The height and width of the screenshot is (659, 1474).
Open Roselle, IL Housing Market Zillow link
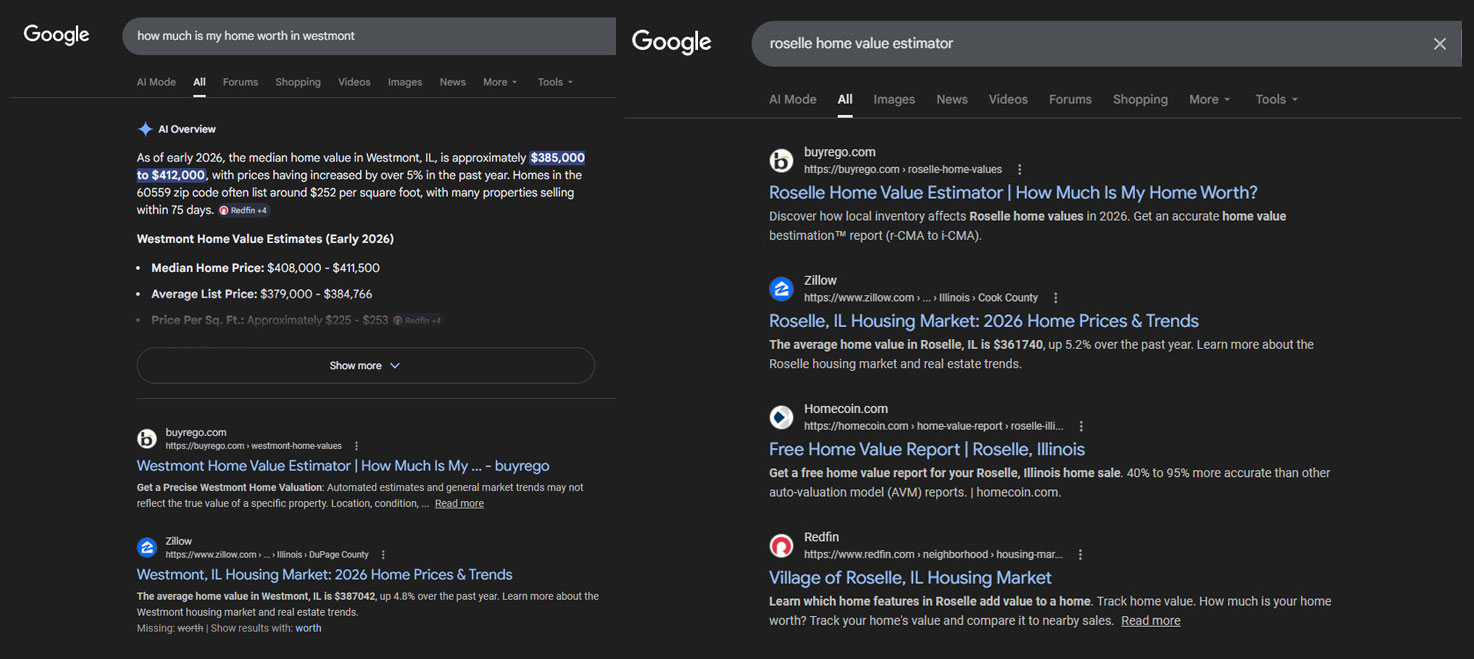pos(984,321)
